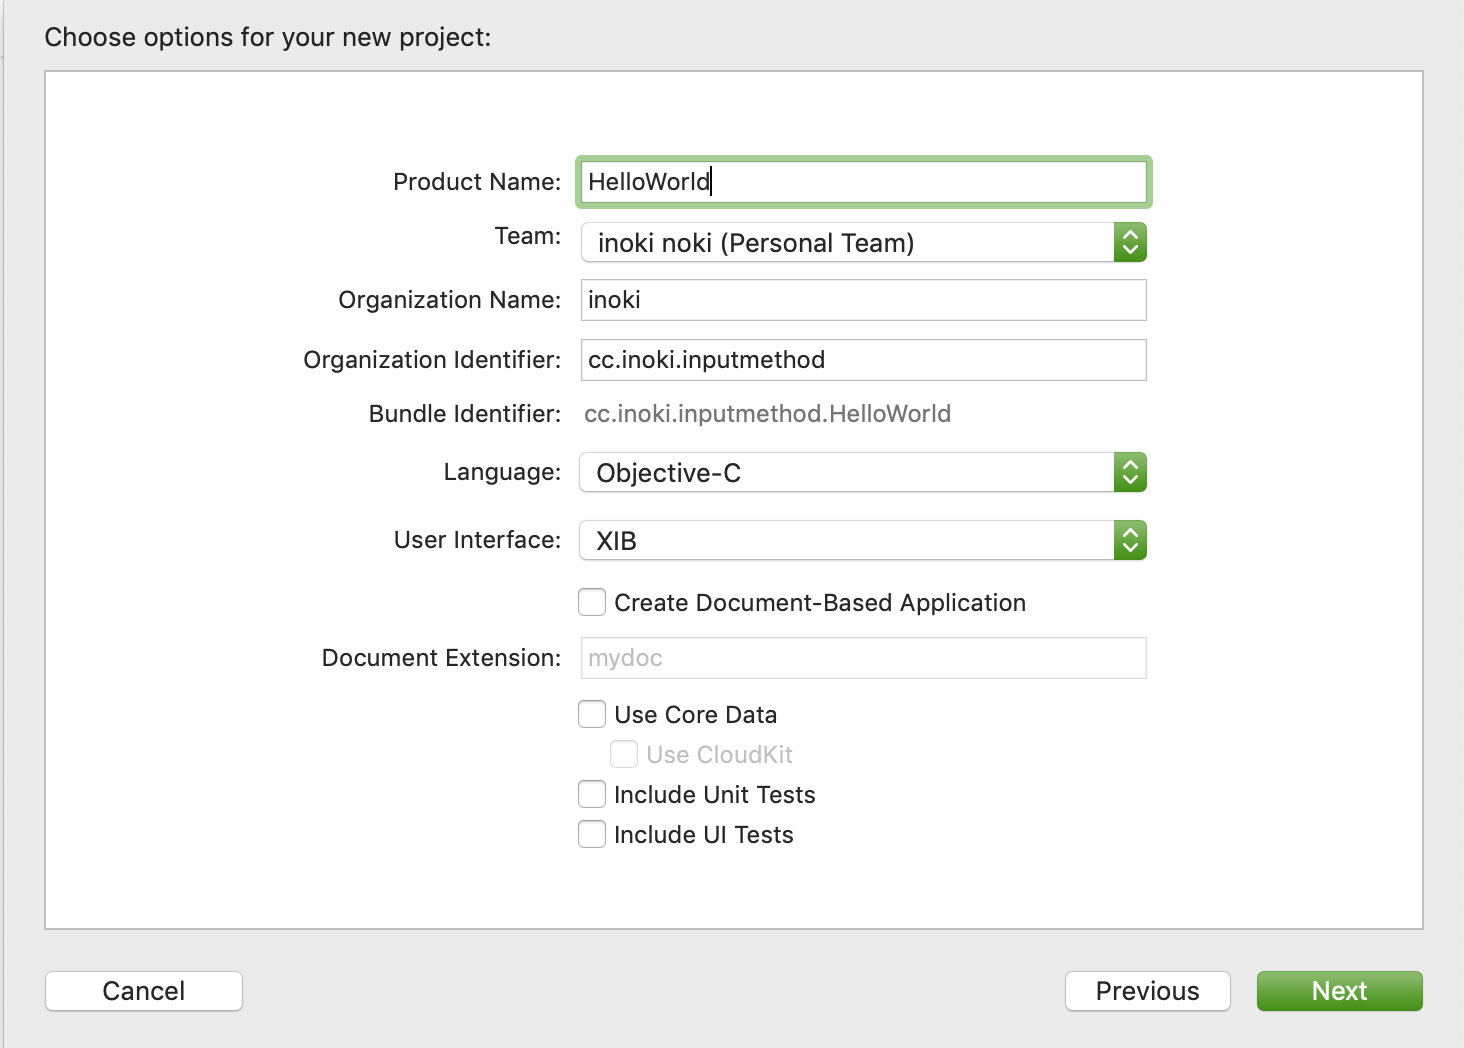Enable the Include Unit Tests checkbox
Screen dimensions: 1464x1048
(x=592, y=794)
